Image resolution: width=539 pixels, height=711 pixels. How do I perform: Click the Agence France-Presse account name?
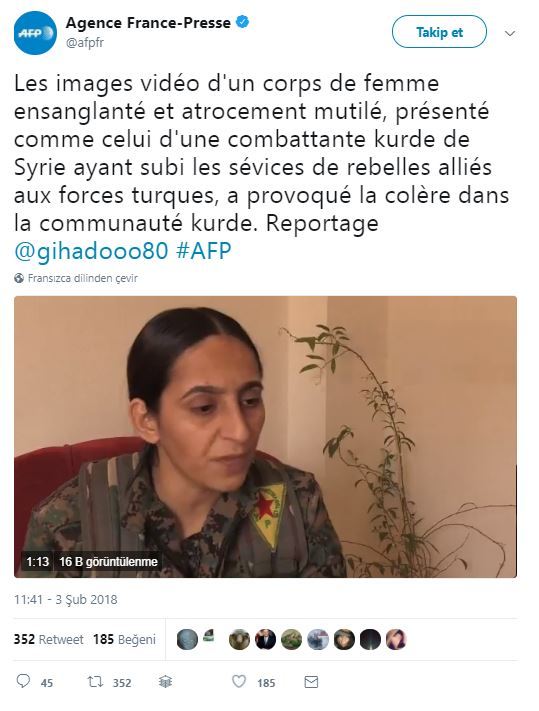click(148, 22)
